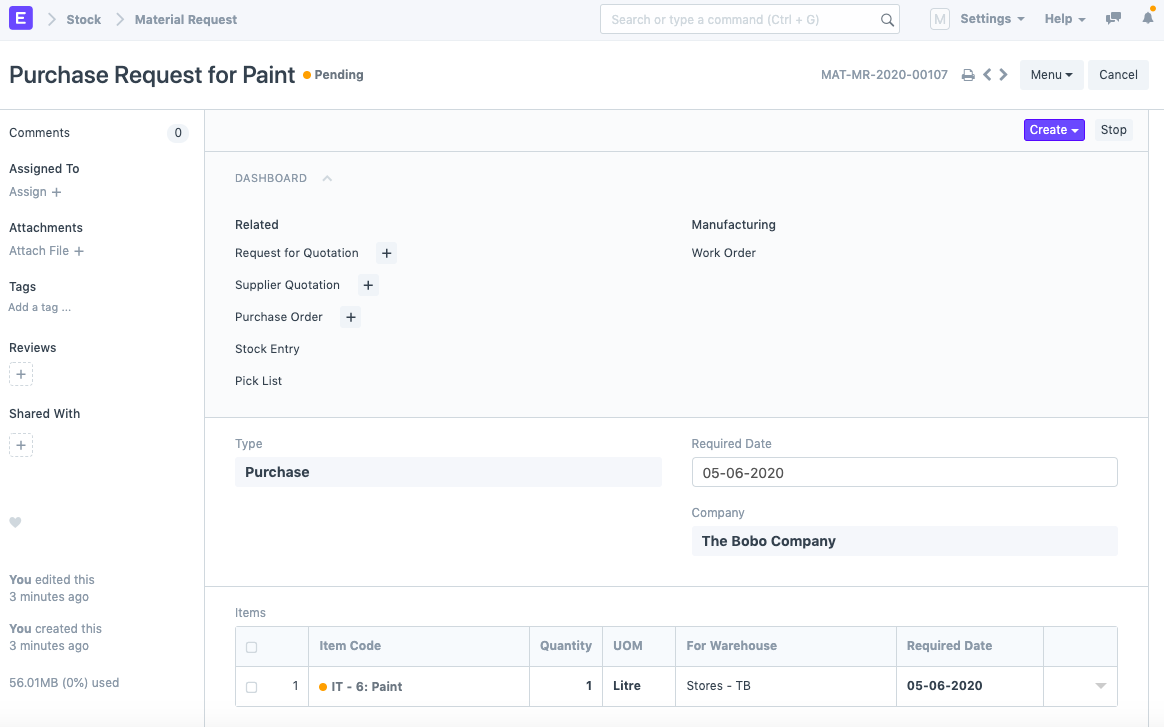The height and width of the screenshot is (727, 1164).
Task: Open the Settings menu
Action: pos(991,19)
